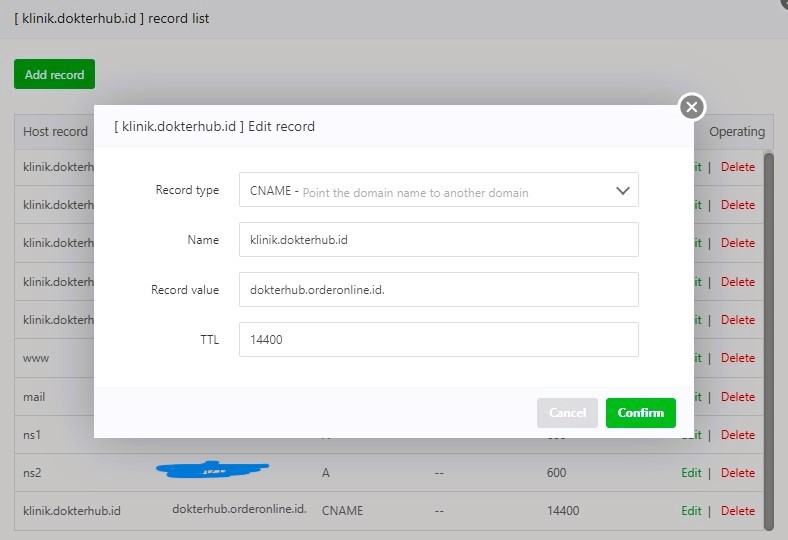This screenshot has width=788, height=540.
Task: Confirm the record changes
Action: (x=640, y=413)
